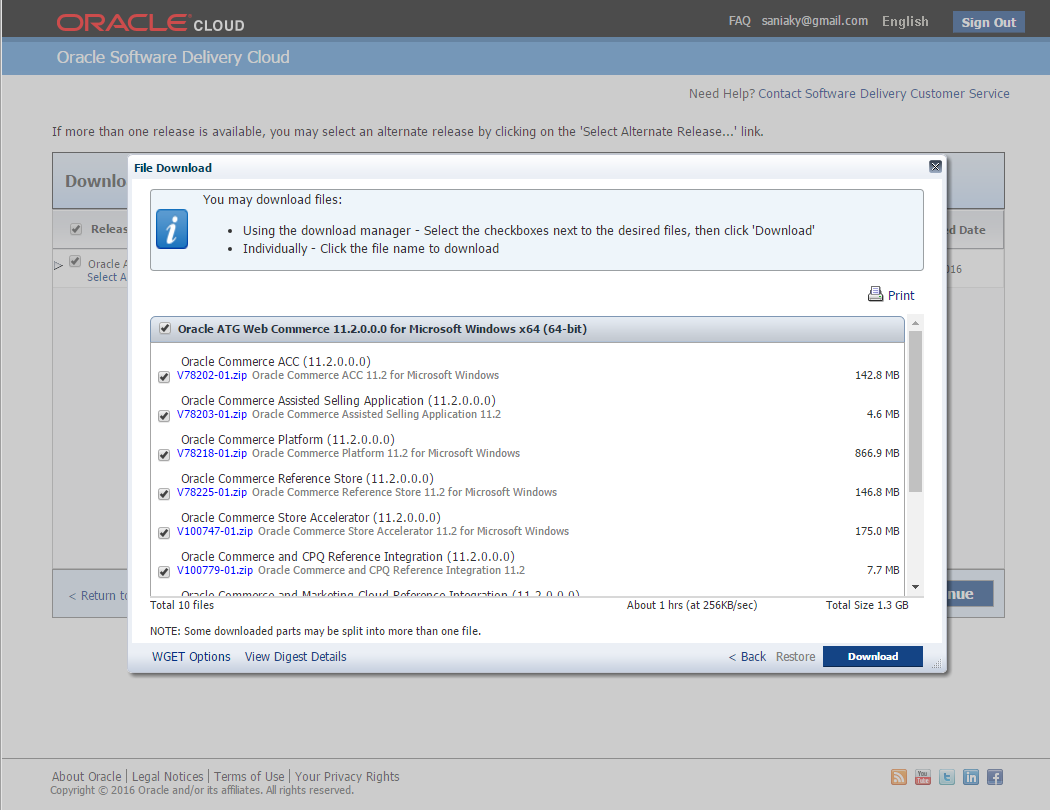The height and width of the screenshot is (810, 1050).
Task: Click the Return link in background page
Action: (x=98, y=595)
